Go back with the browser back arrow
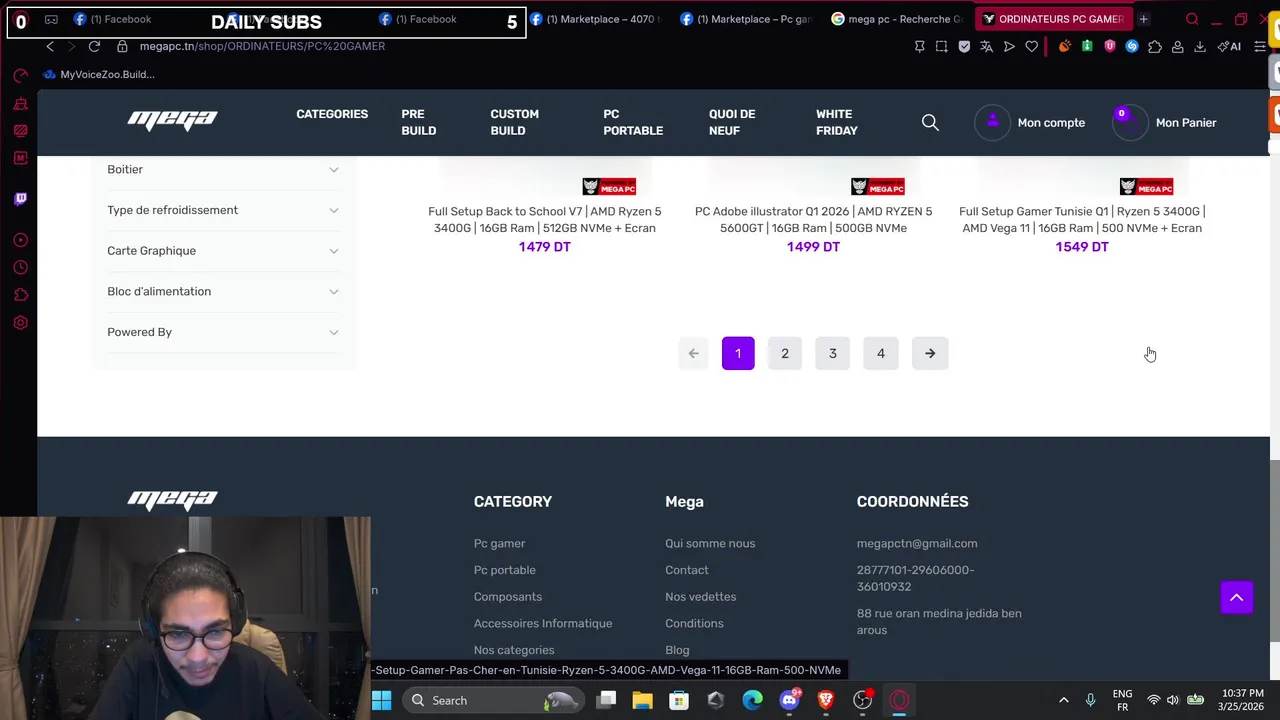 (x=50, y=46)
